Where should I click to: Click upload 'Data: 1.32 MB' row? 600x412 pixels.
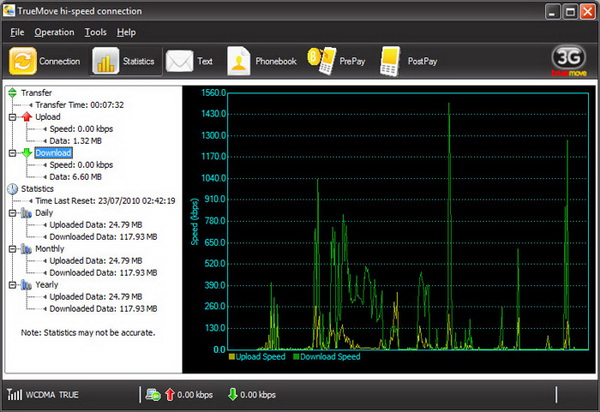pos(76,141)
